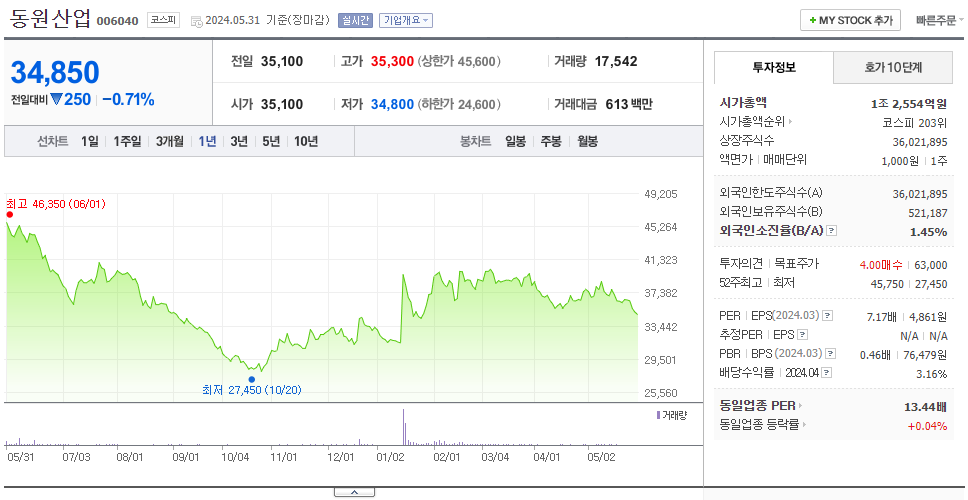Viewport: 968px width, 500px height.
Task: Collapse chart panel with bottom chevron handle
Action: click(354, 492)
